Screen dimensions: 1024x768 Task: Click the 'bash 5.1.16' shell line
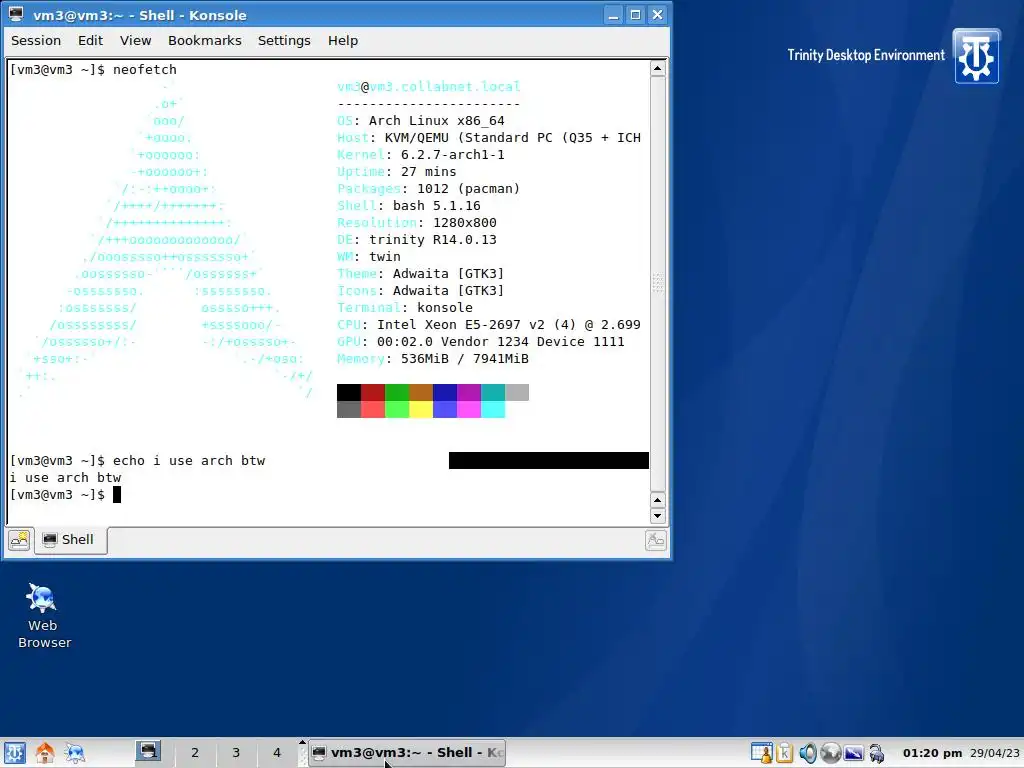pos(436,206)
